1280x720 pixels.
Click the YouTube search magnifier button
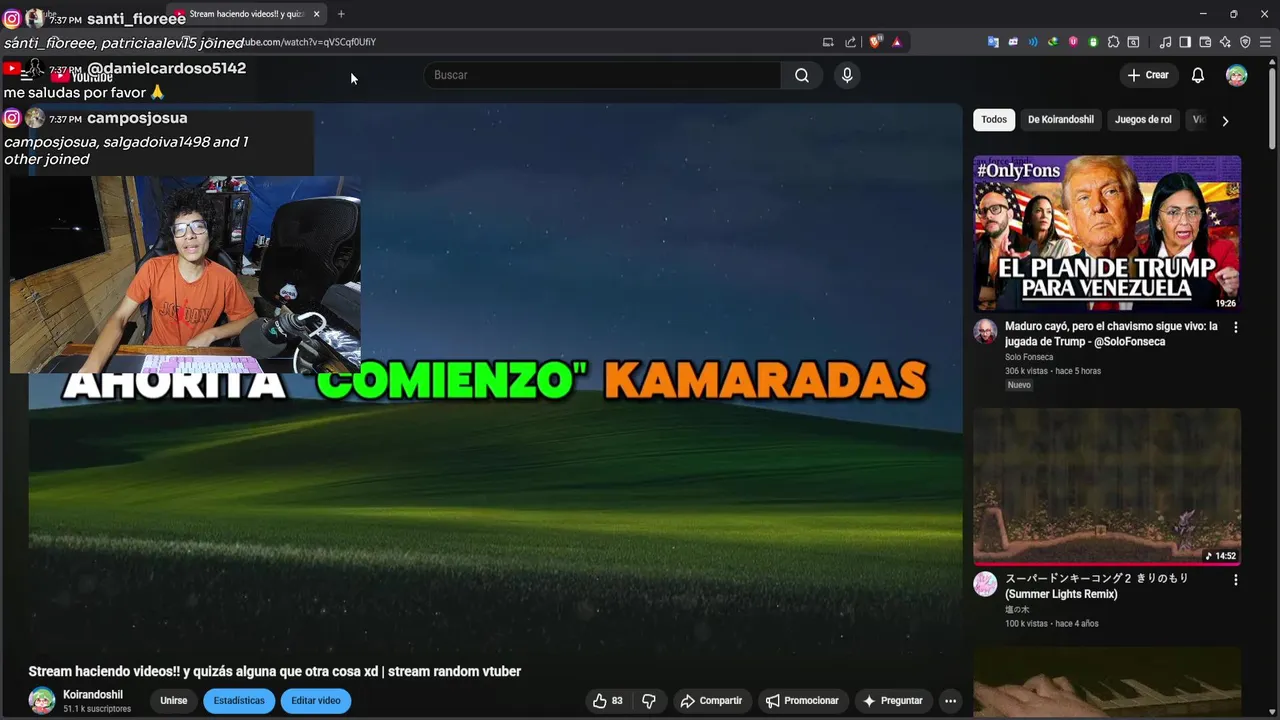click(802, 75)
